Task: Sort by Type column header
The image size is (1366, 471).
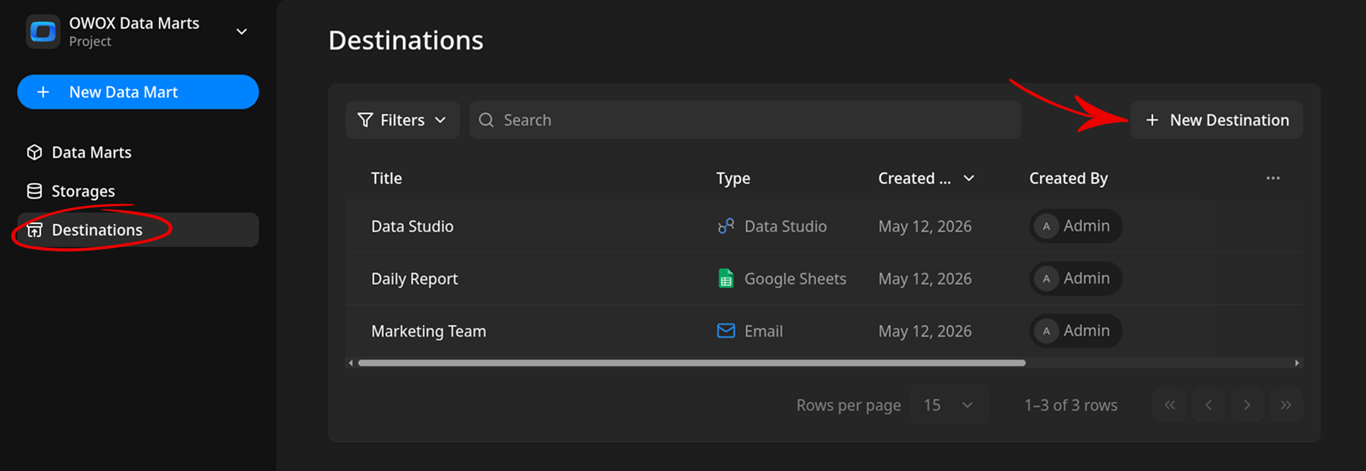Action: [x=733, y=178]
